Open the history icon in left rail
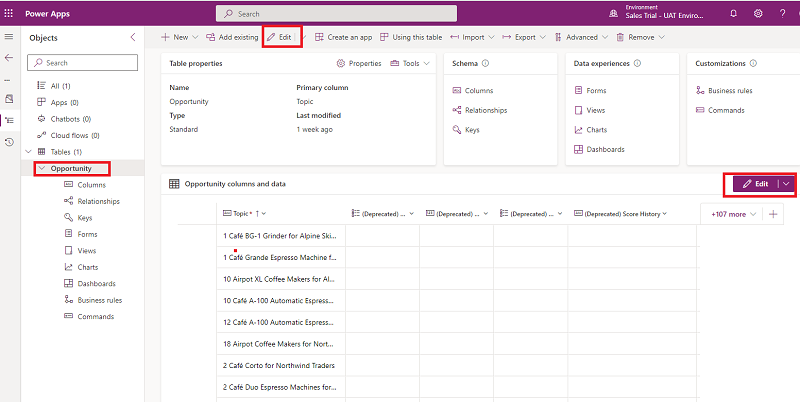The height and width of the screenshot is (402, 800). (x=9, y=142)
